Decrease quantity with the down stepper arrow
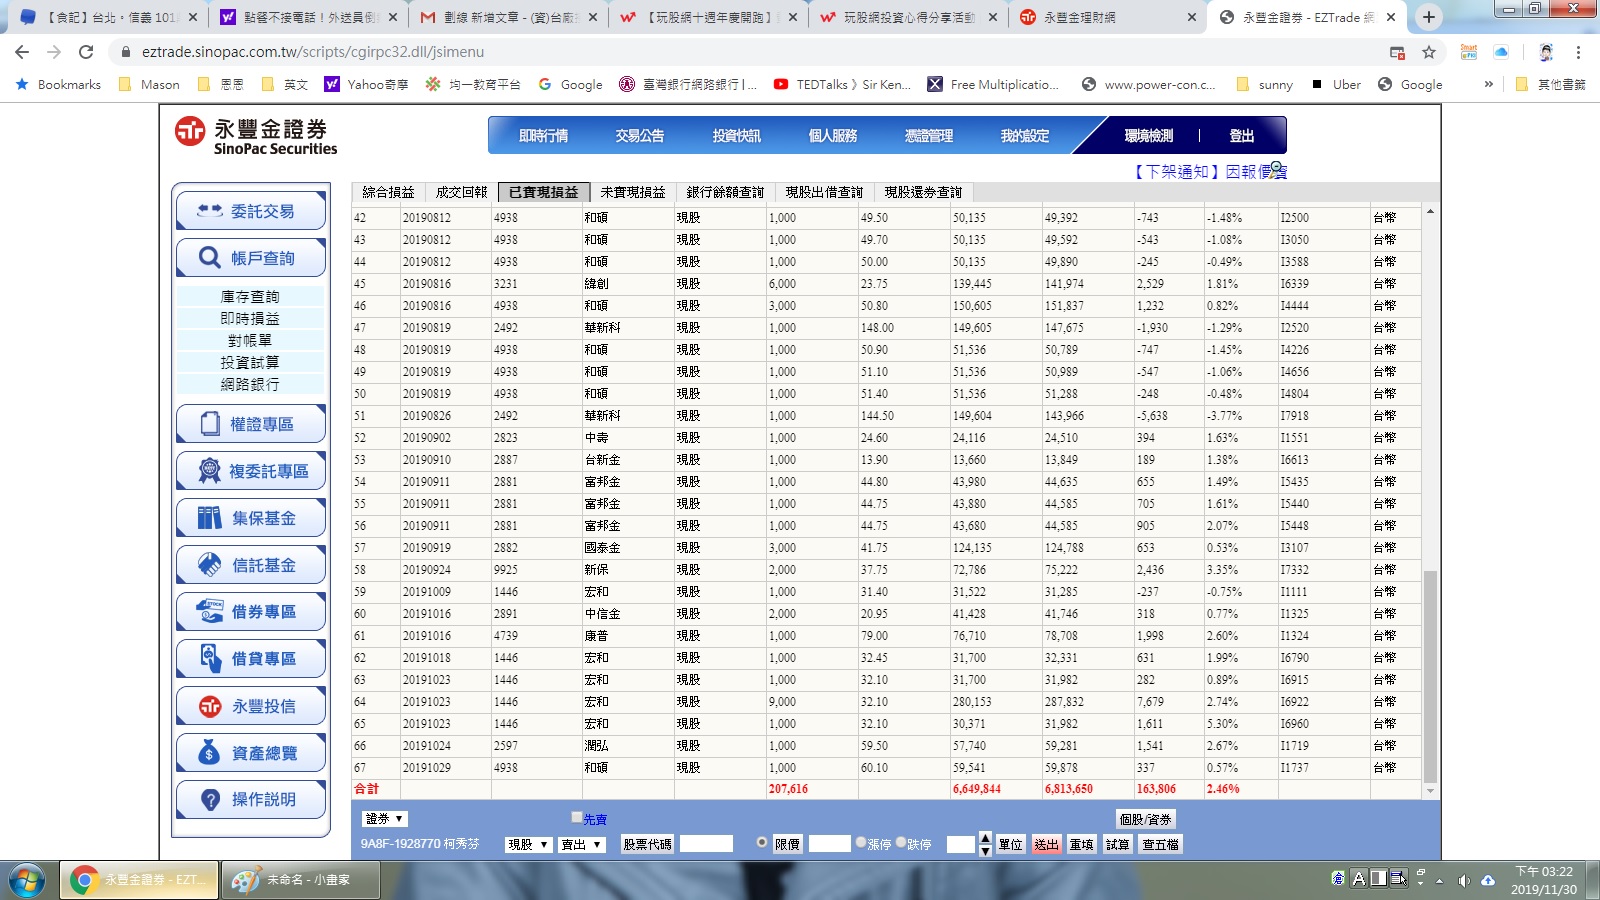Viewport: 1600px width, 900px height. [x=985, y=851]
